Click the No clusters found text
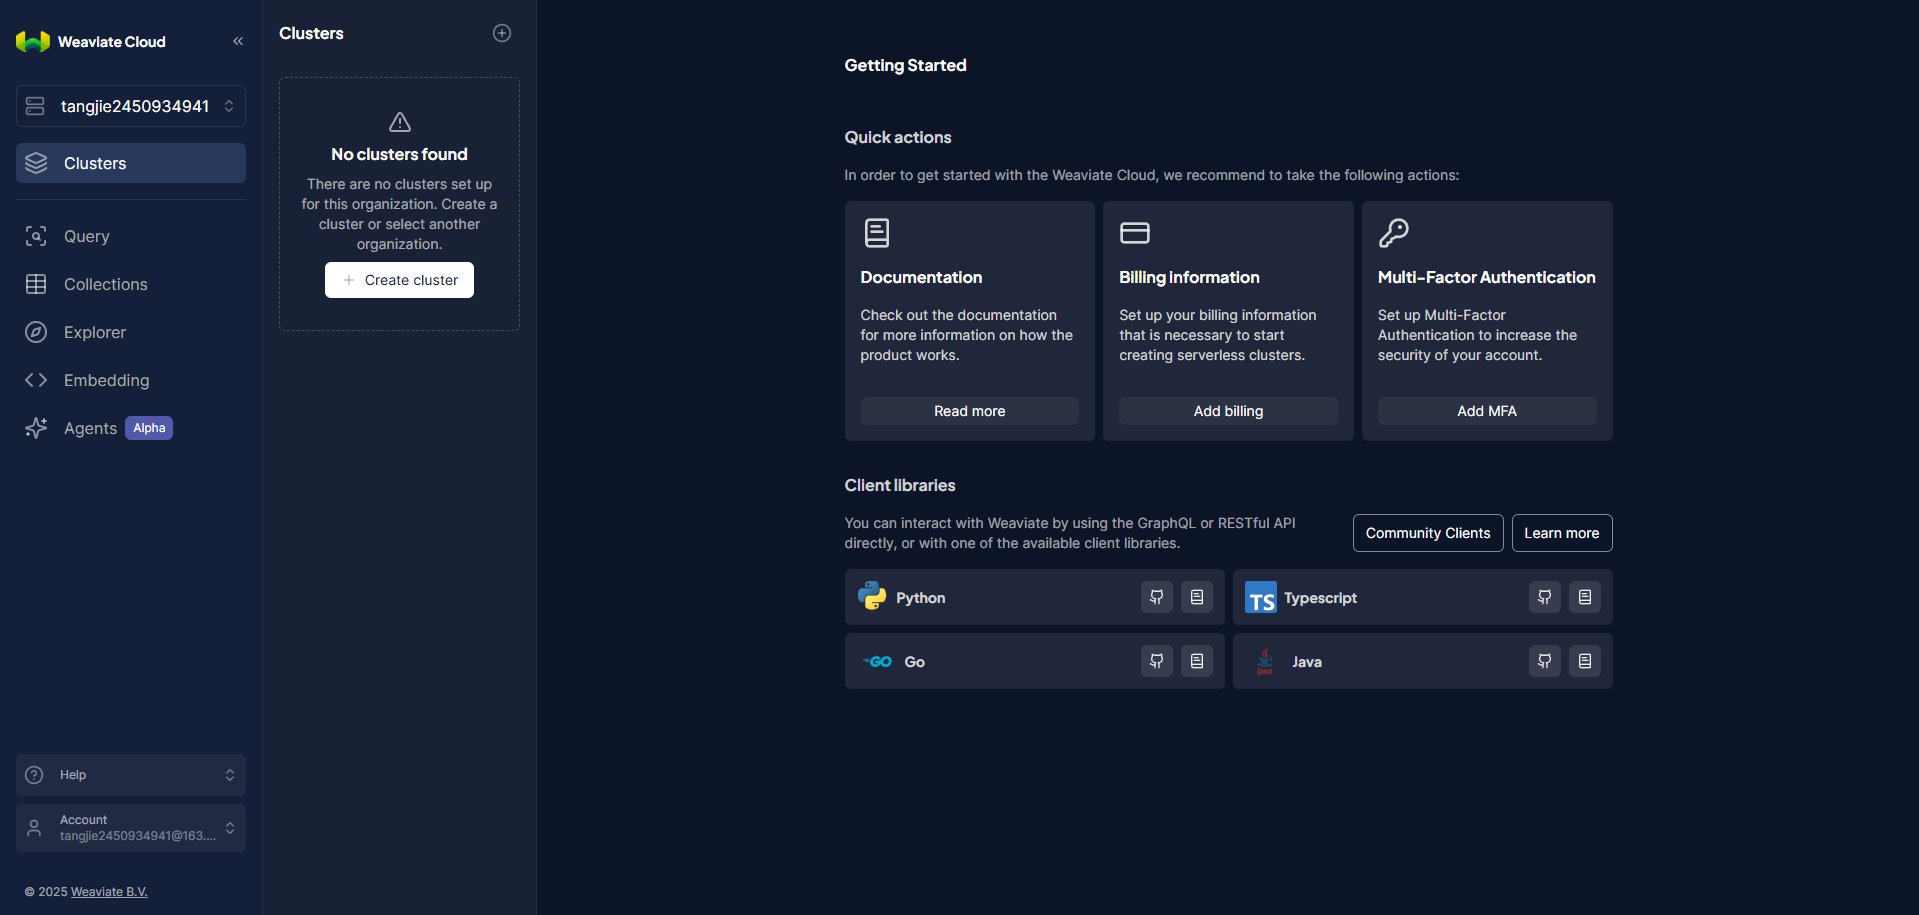1919x915 pixels. tap(399, 154)
